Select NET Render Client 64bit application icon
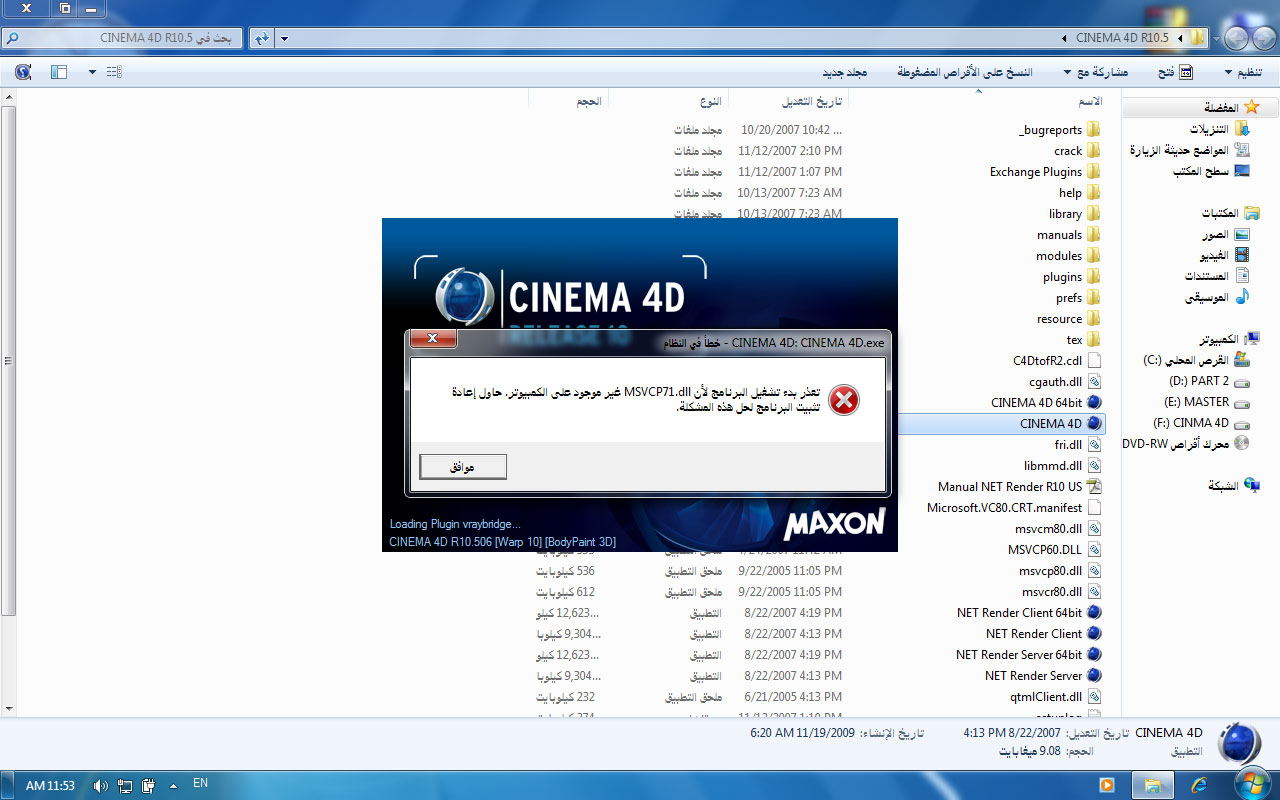Screen dimensions: 1280x800 pos(1093,613)
